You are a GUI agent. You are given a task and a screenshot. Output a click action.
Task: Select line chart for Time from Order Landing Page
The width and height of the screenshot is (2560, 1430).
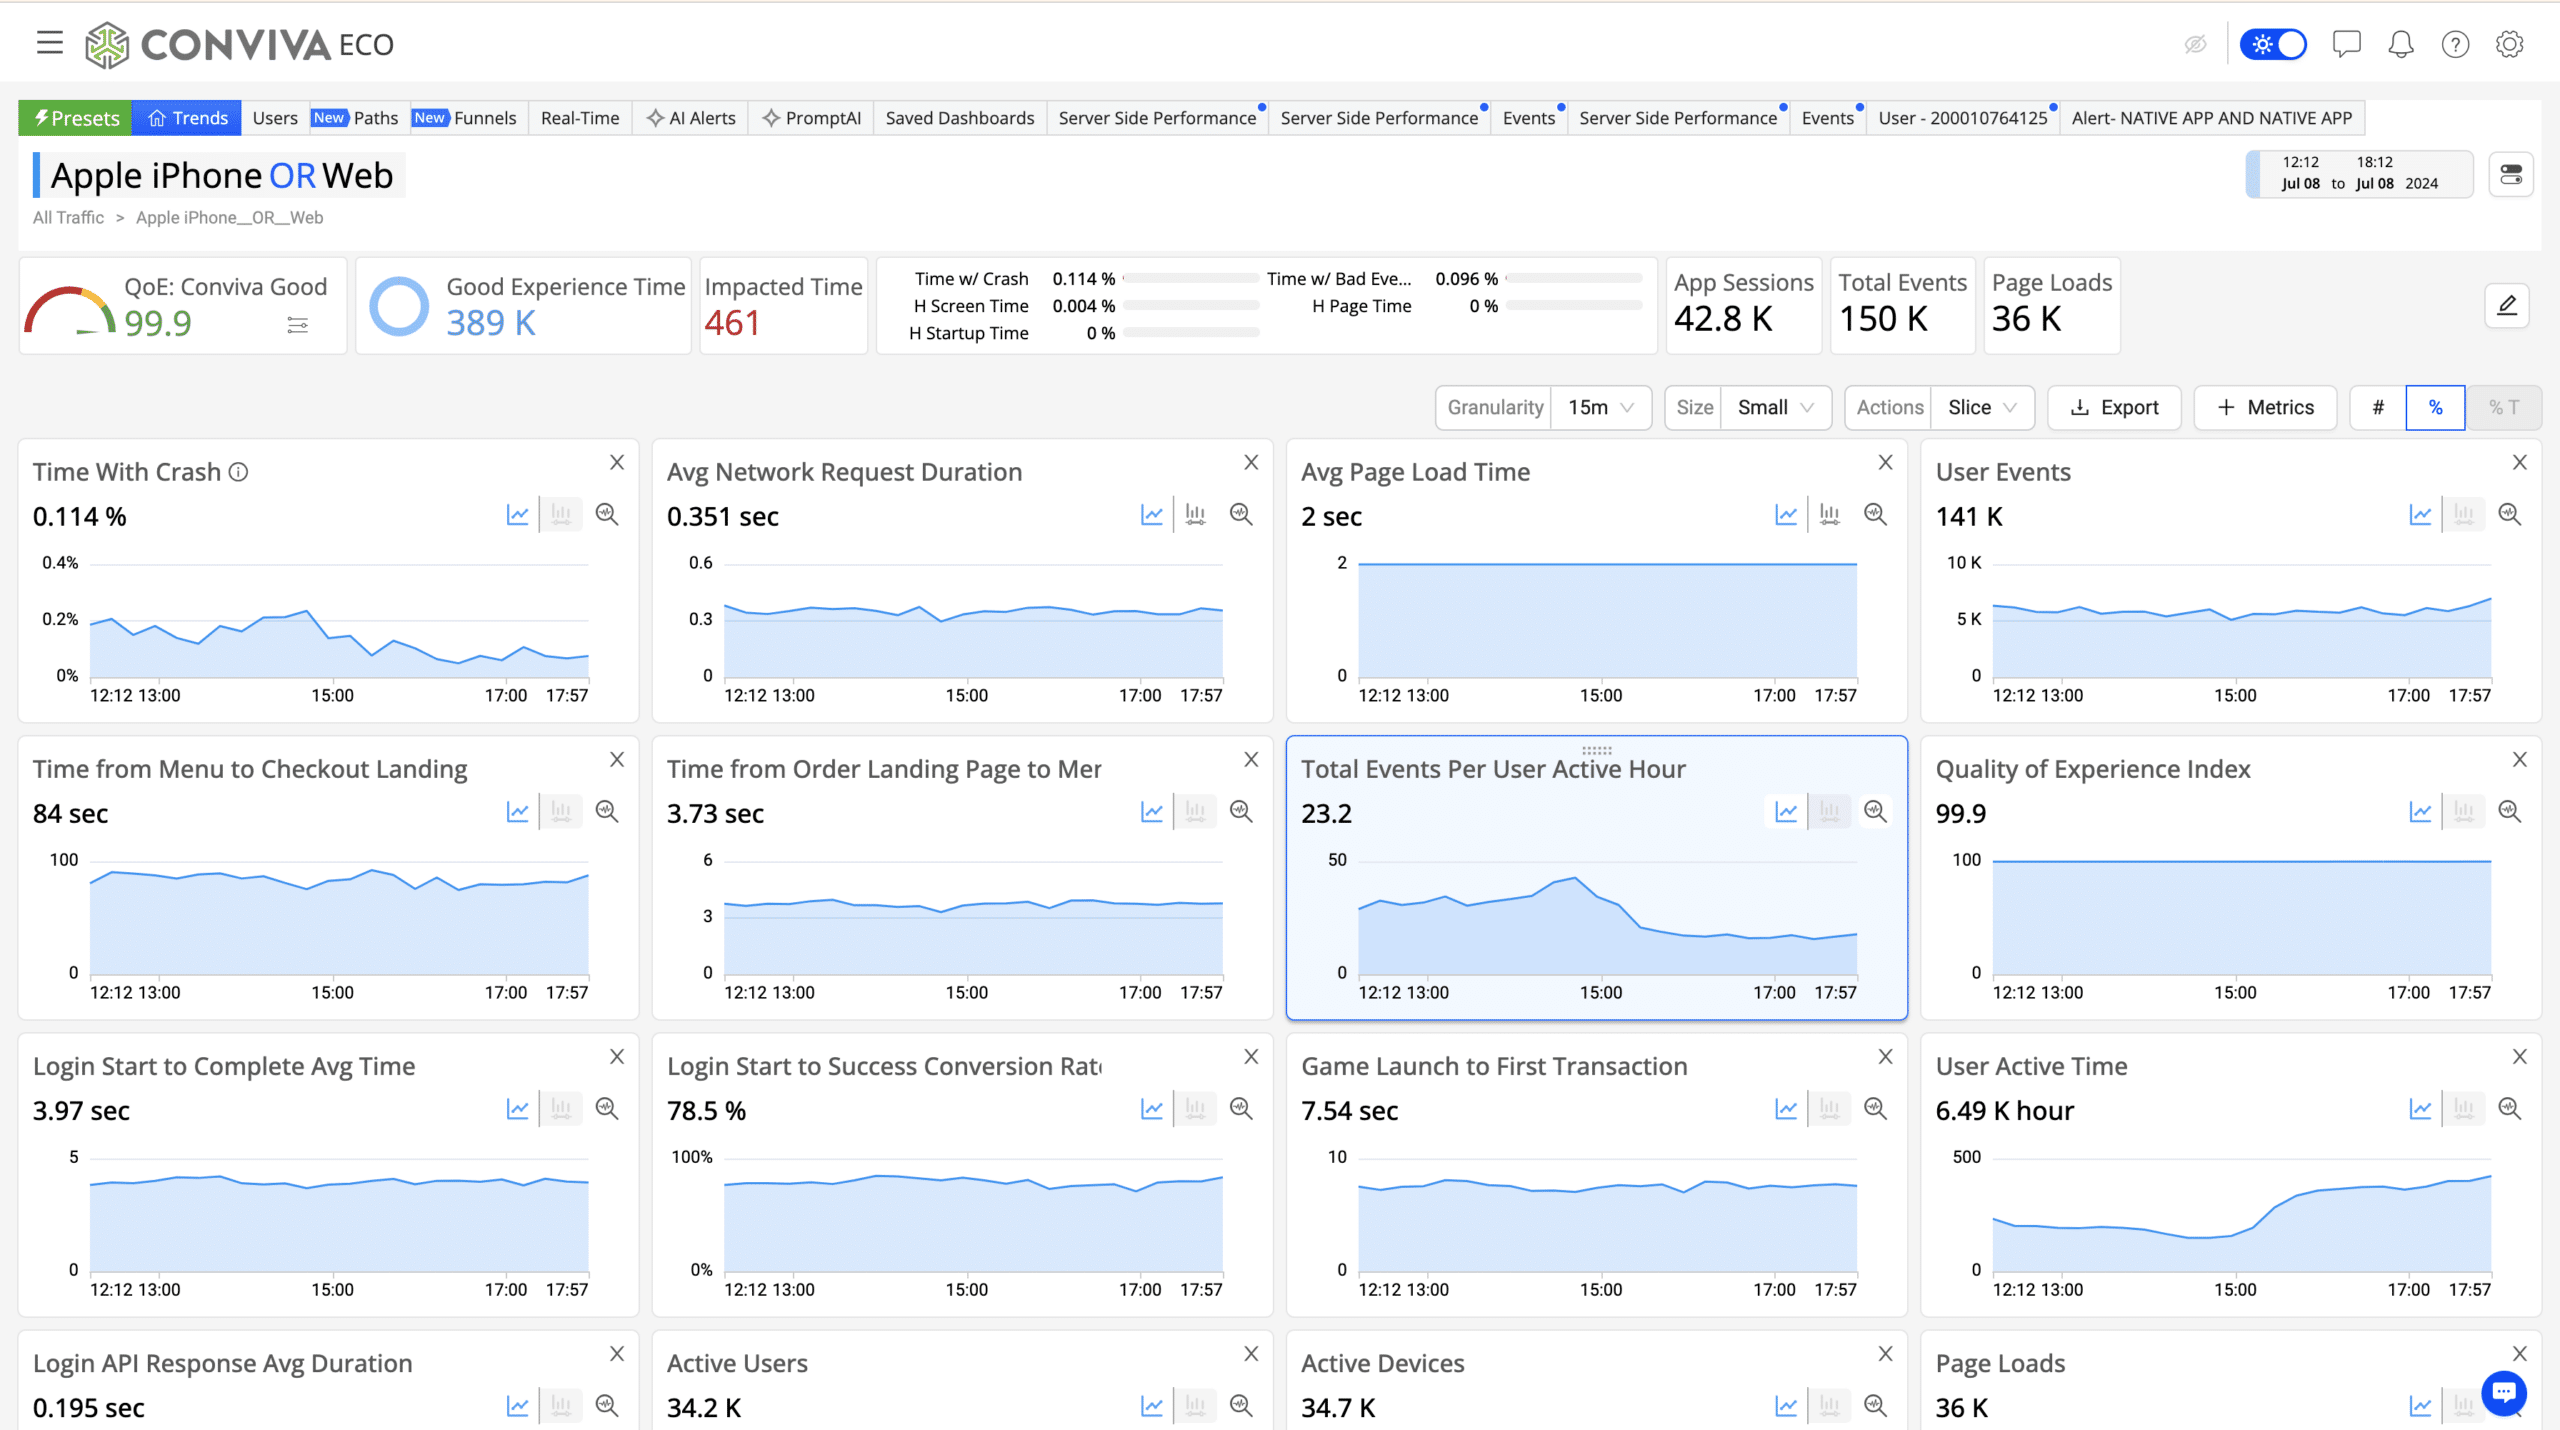click(x=1152, y=812)
